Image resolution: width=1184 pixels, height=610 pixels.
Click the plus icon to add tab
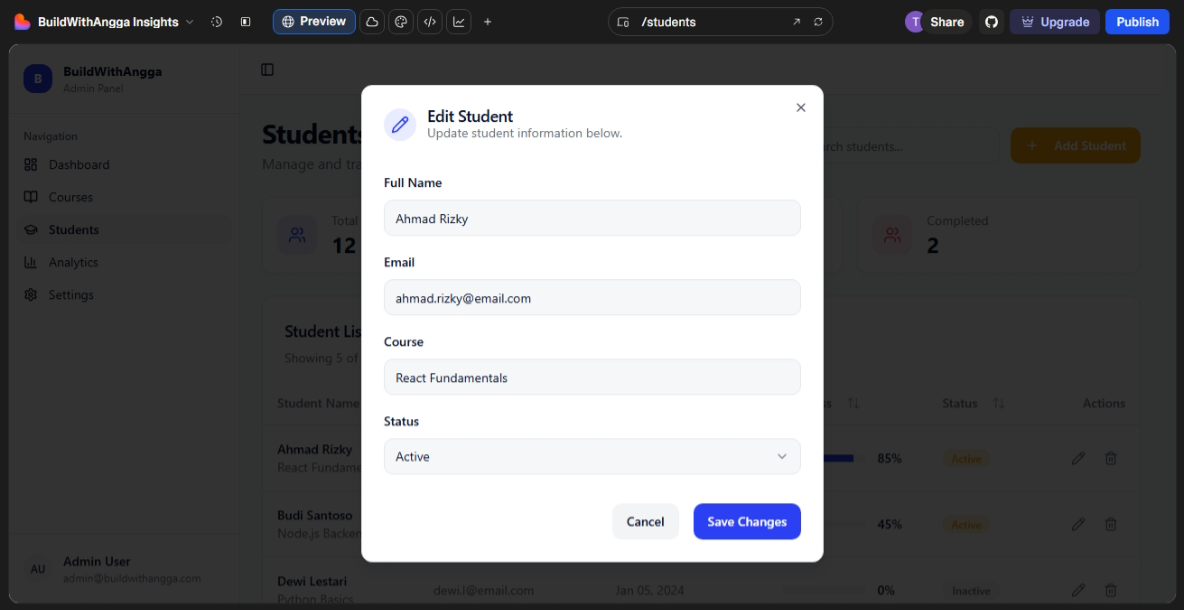click(x=488, y=22)
